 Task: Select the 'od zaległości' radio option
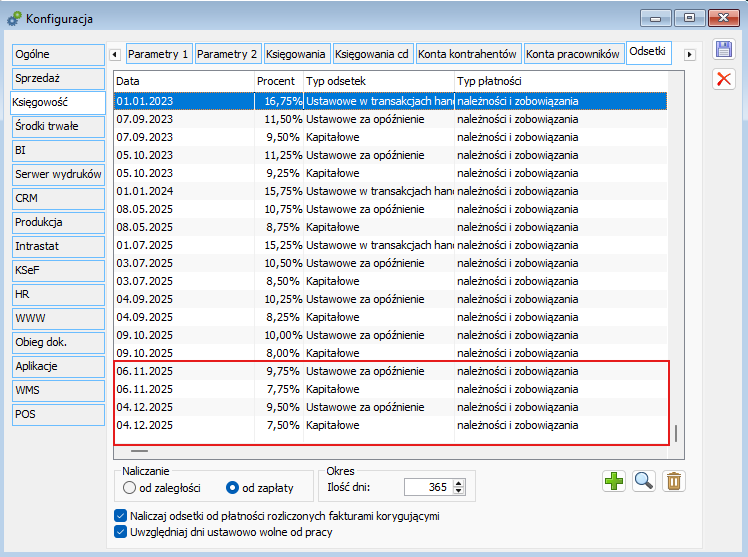130,488
